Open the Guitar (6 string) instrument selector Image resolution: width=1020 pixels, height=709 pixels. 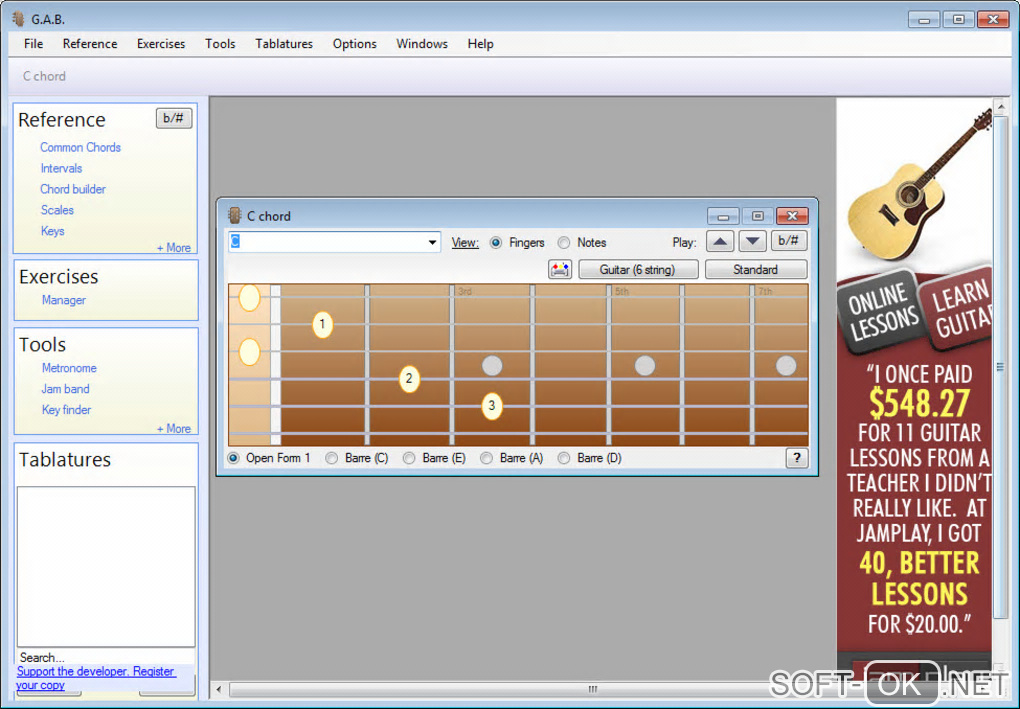pos(638,269)
